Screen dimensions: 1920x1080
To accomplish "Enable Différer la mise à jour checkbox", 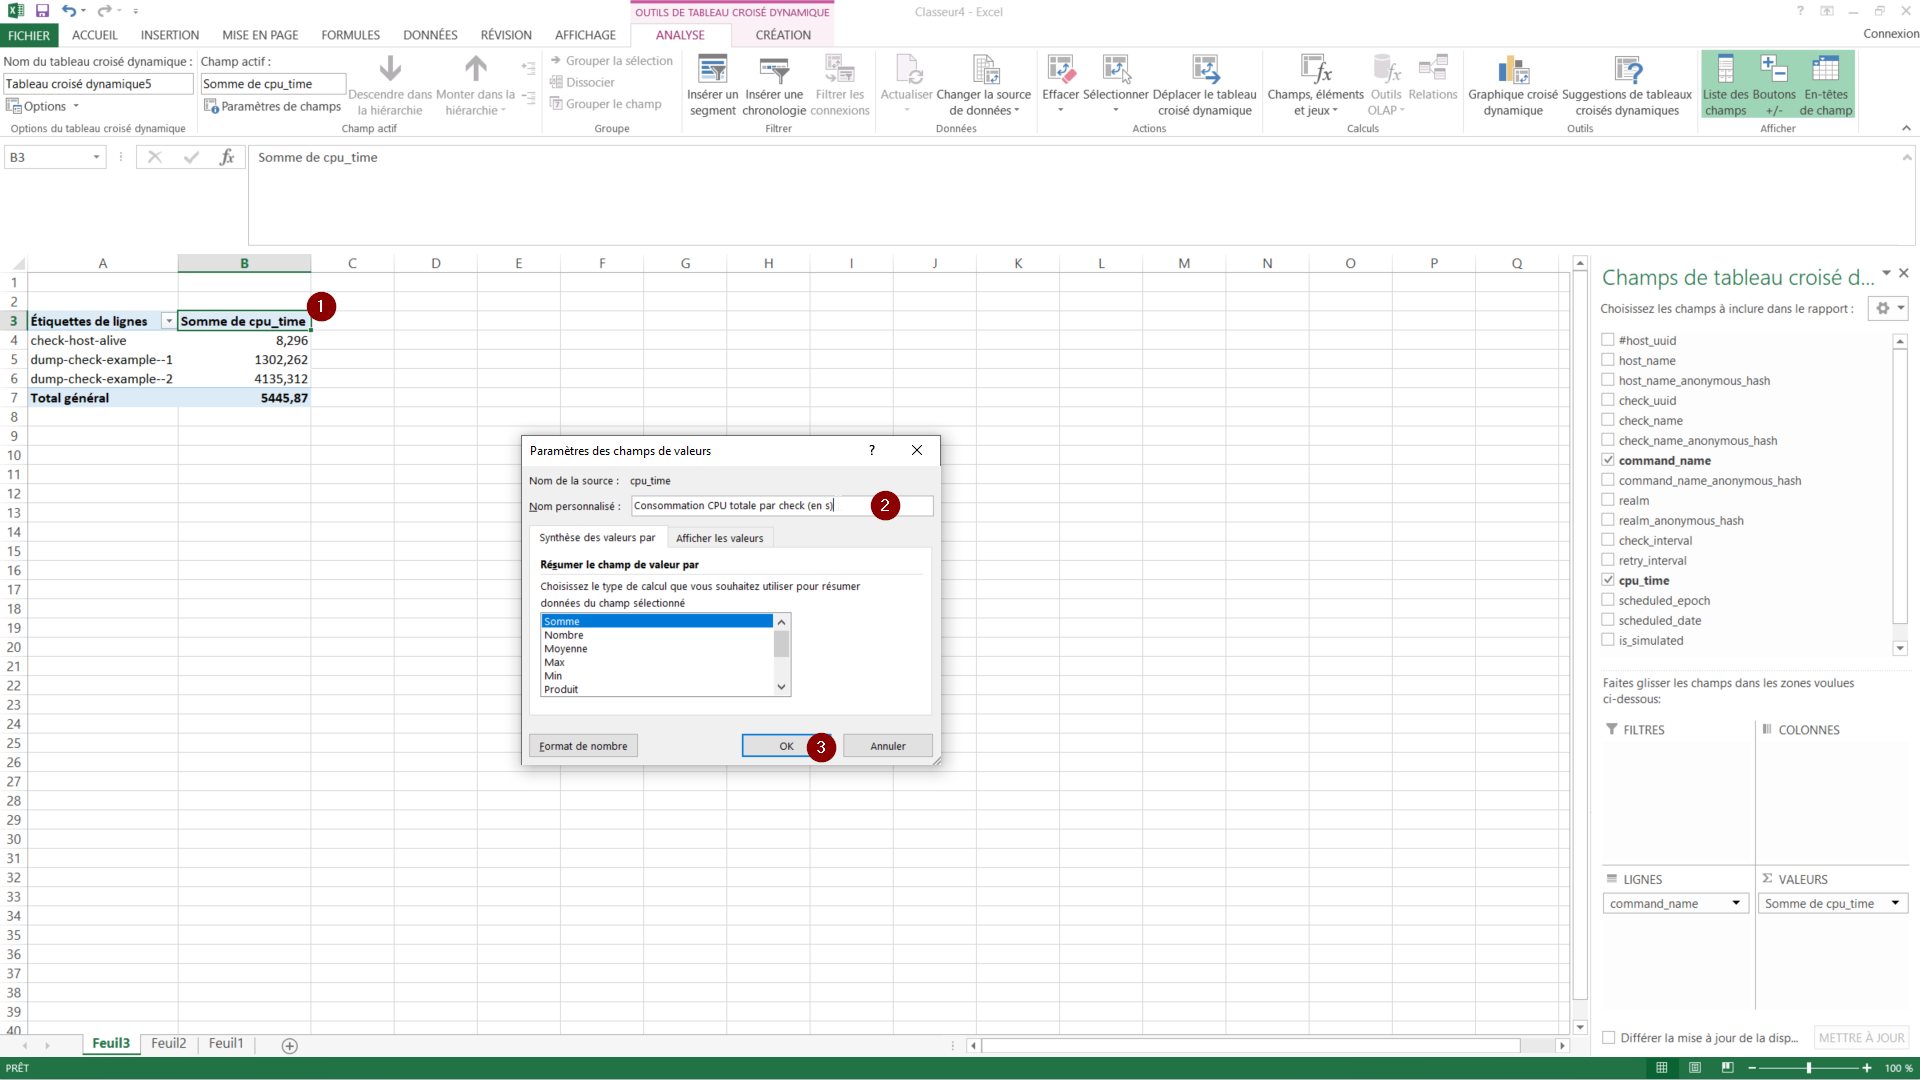I will coord(1608,1038).
